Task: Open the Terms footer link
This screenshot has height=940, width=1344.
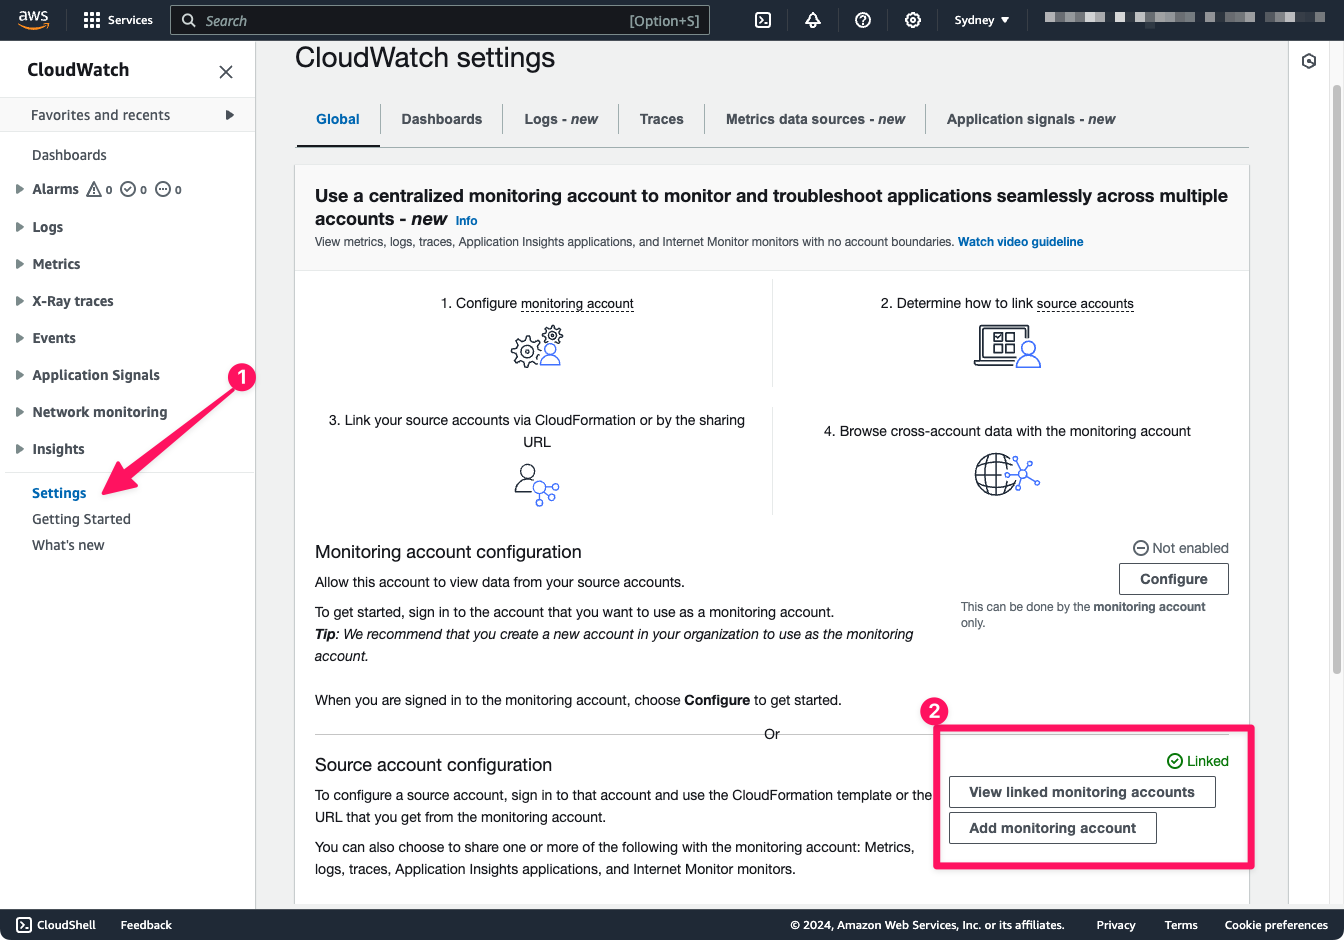Action: [x=1181, y=925]
